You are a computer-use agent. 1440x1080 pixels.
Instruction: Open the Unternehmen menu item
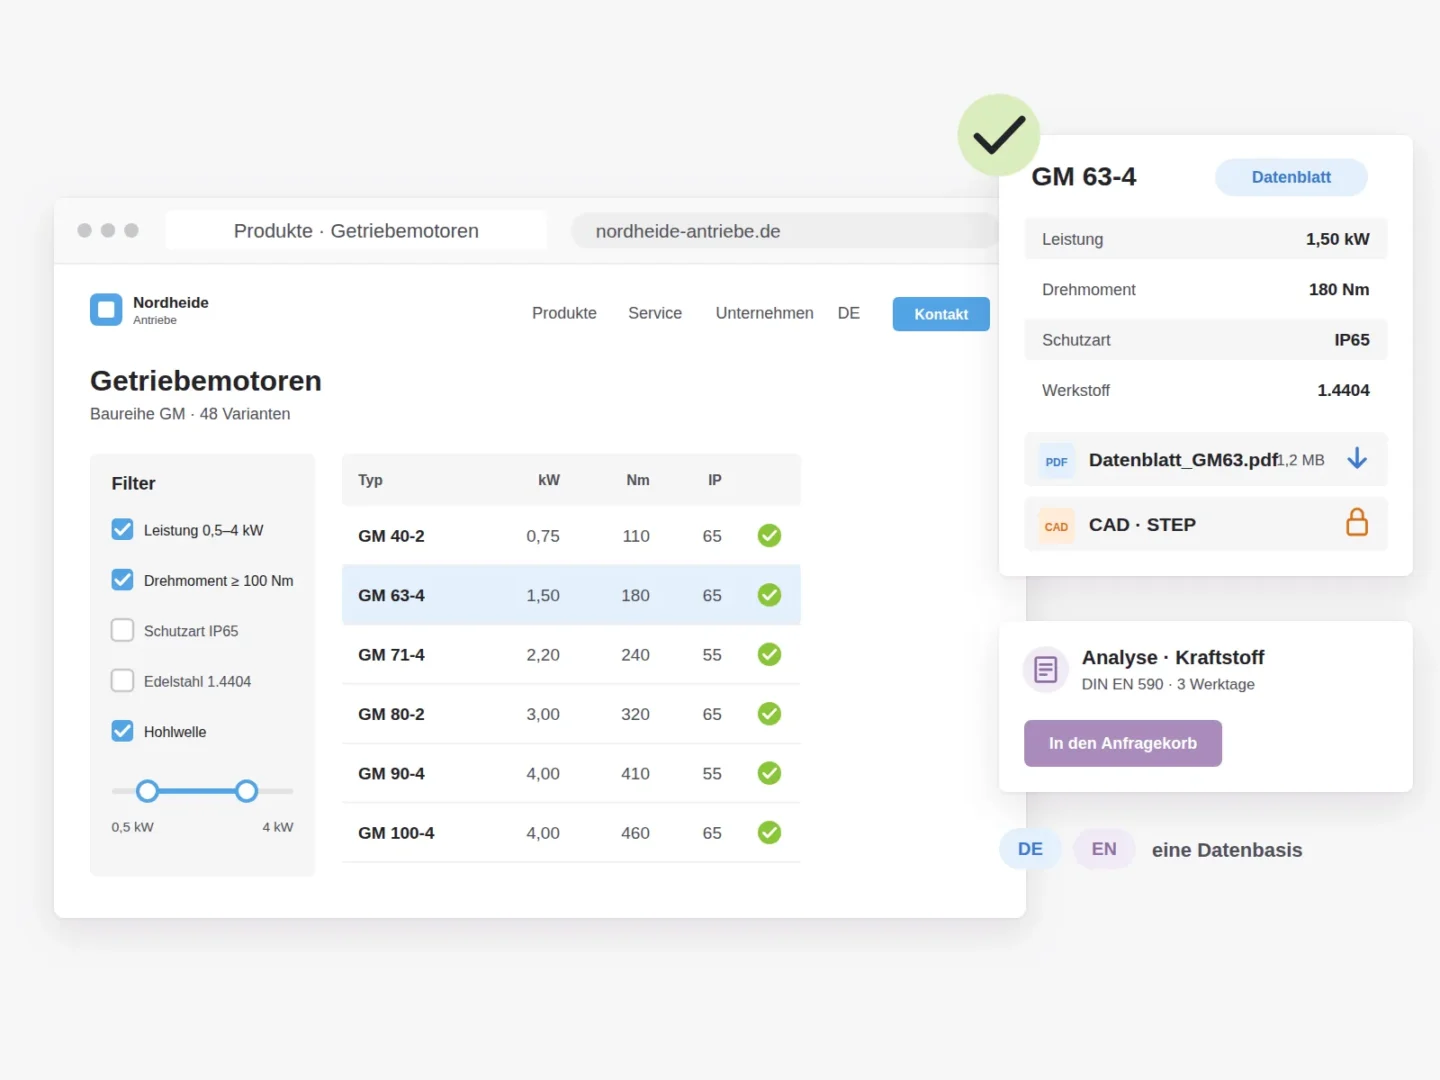click(x=764, y=313)
